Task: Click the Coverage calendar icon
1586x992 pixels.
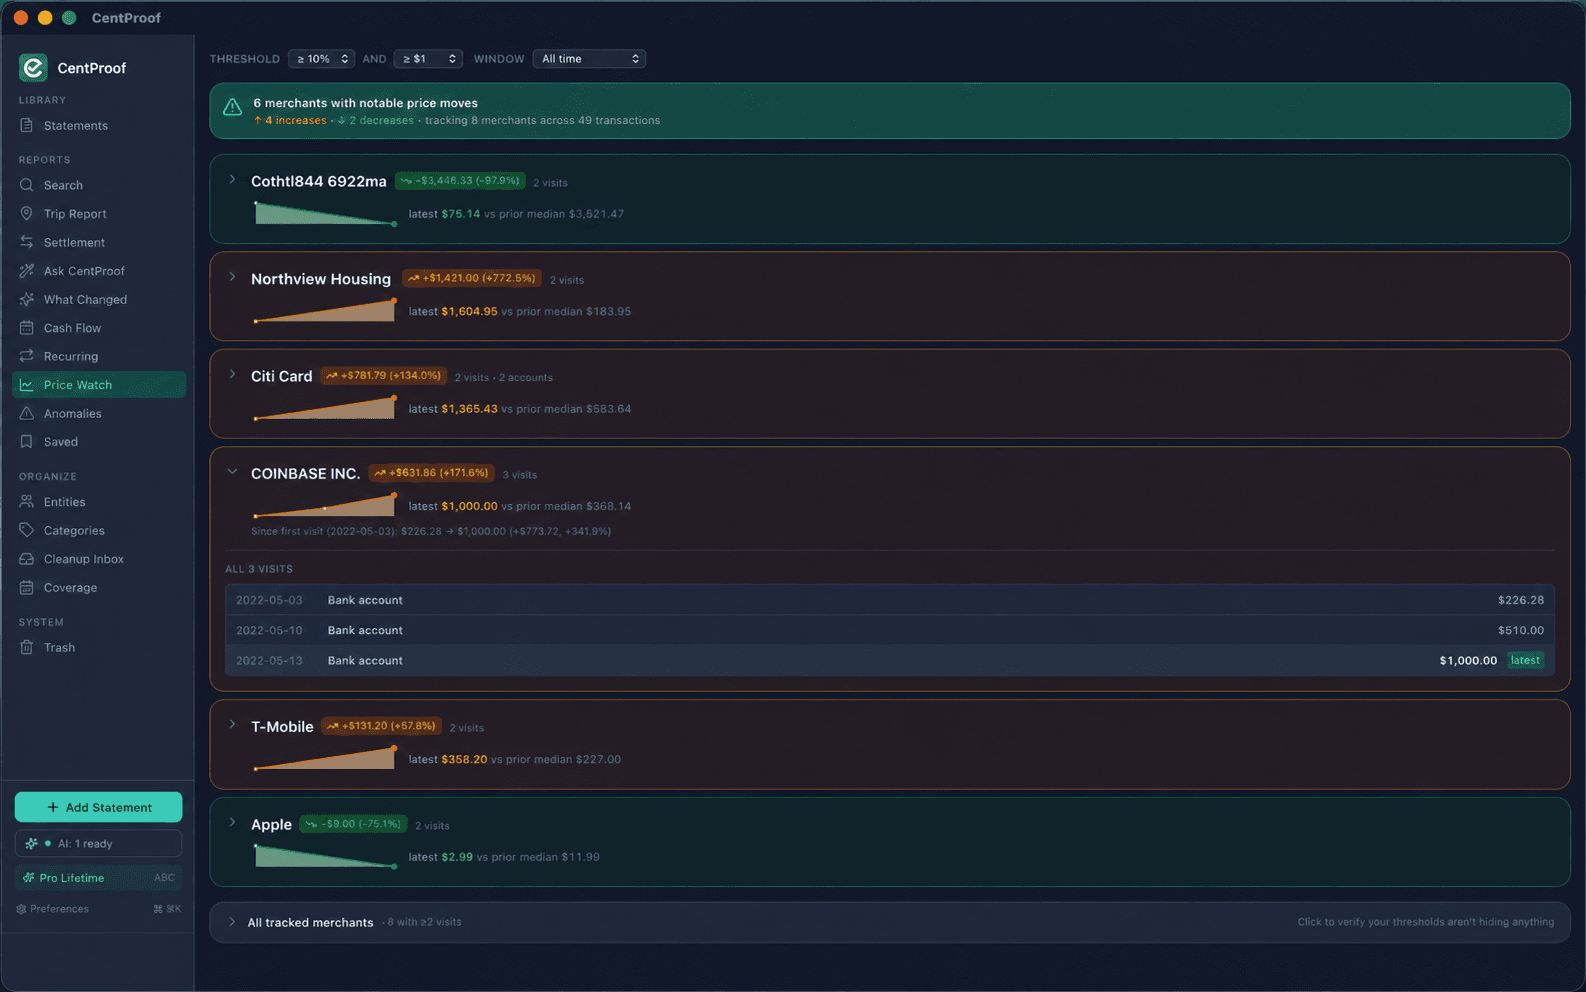Action: pos(27,587)
